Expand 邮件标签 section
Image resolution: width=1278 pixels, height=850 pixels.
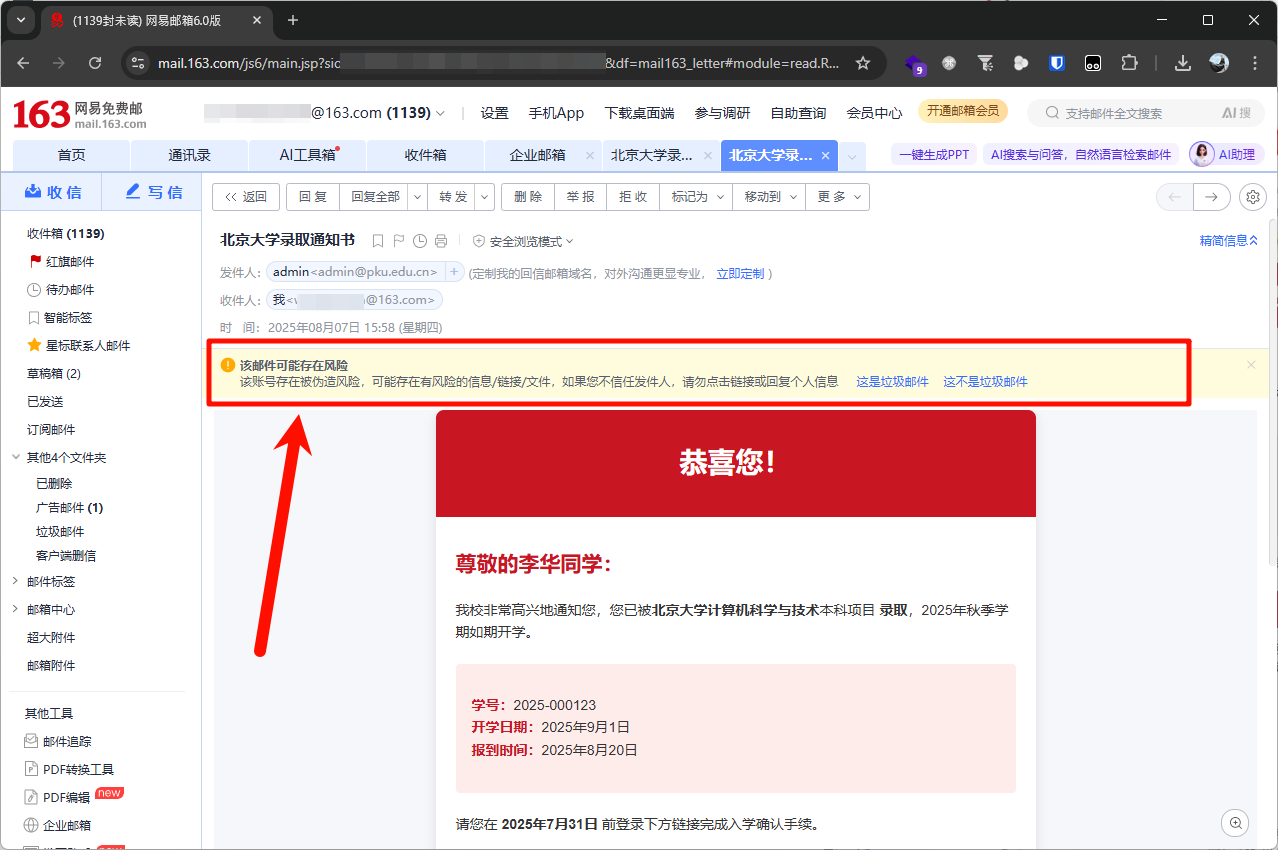pyautogui.click(x=15, y=581)
